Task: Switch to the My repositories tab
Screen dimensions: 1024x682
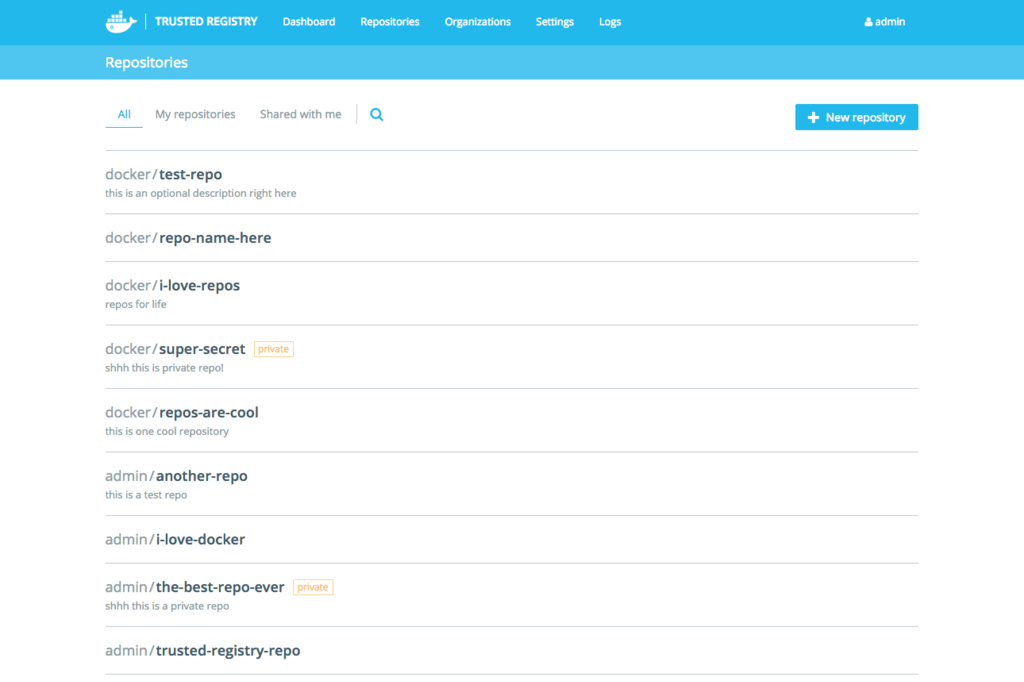Action: [x=195, y=115]
